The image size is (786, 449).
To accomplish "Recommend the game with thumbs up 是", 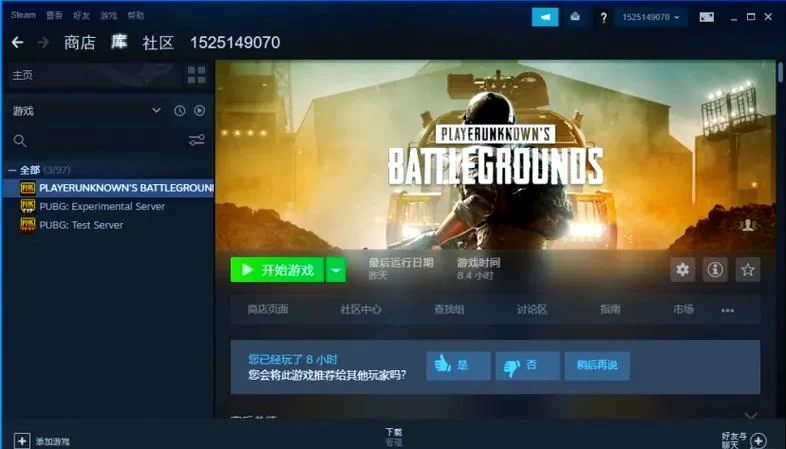I will click(458, 365).
